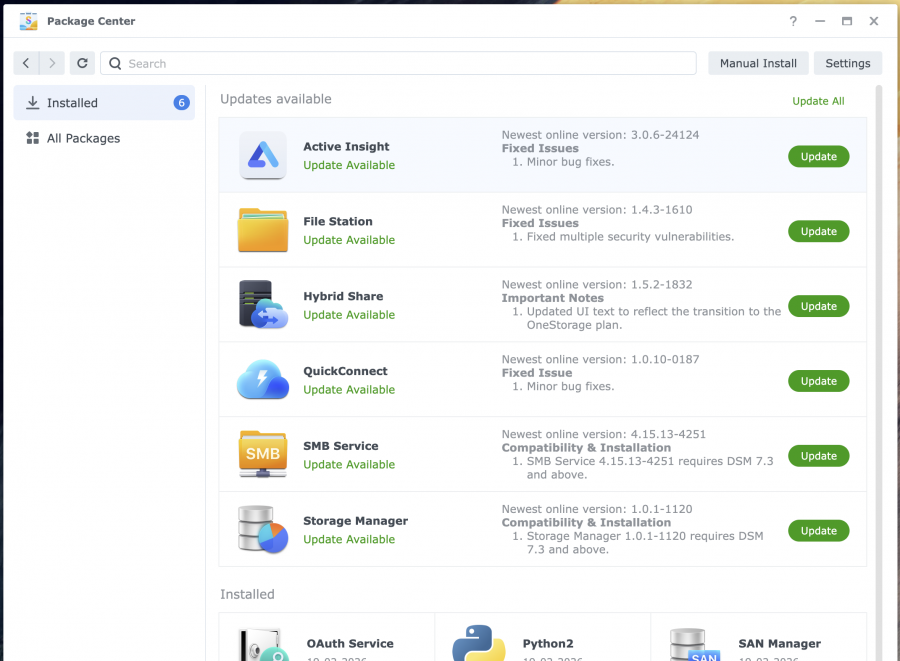The image size is (900, 661).
Task: Click version text 4.15.13-4251
Action: [x=668, y=434]
